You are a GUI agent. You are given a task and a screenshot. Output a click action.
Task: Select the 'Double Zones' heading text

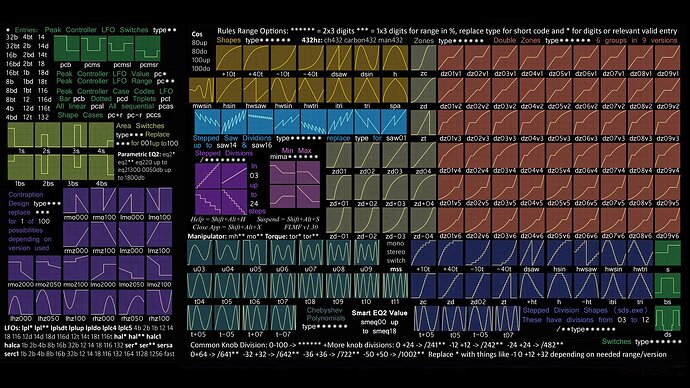[x=517, y=40]
